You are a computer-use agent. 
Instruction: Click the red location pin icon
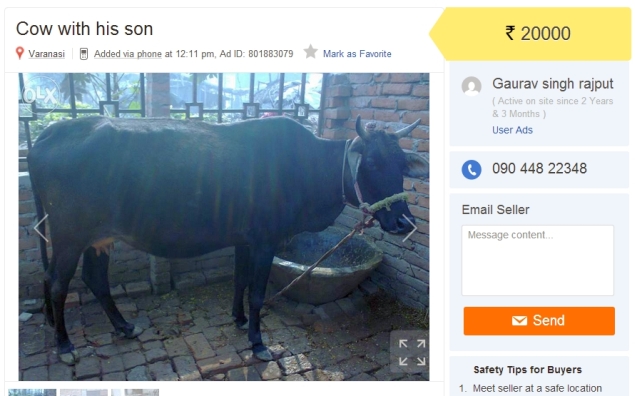pyautogui.click(x=19, y=53)
